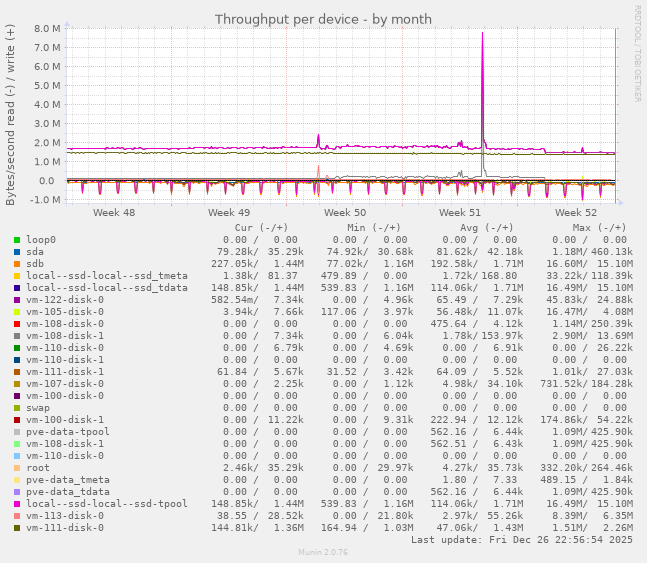This screenshot has height=563, width=647.
Task: Click the 'Week 50' x-axis label
Action: pos(345,213)
